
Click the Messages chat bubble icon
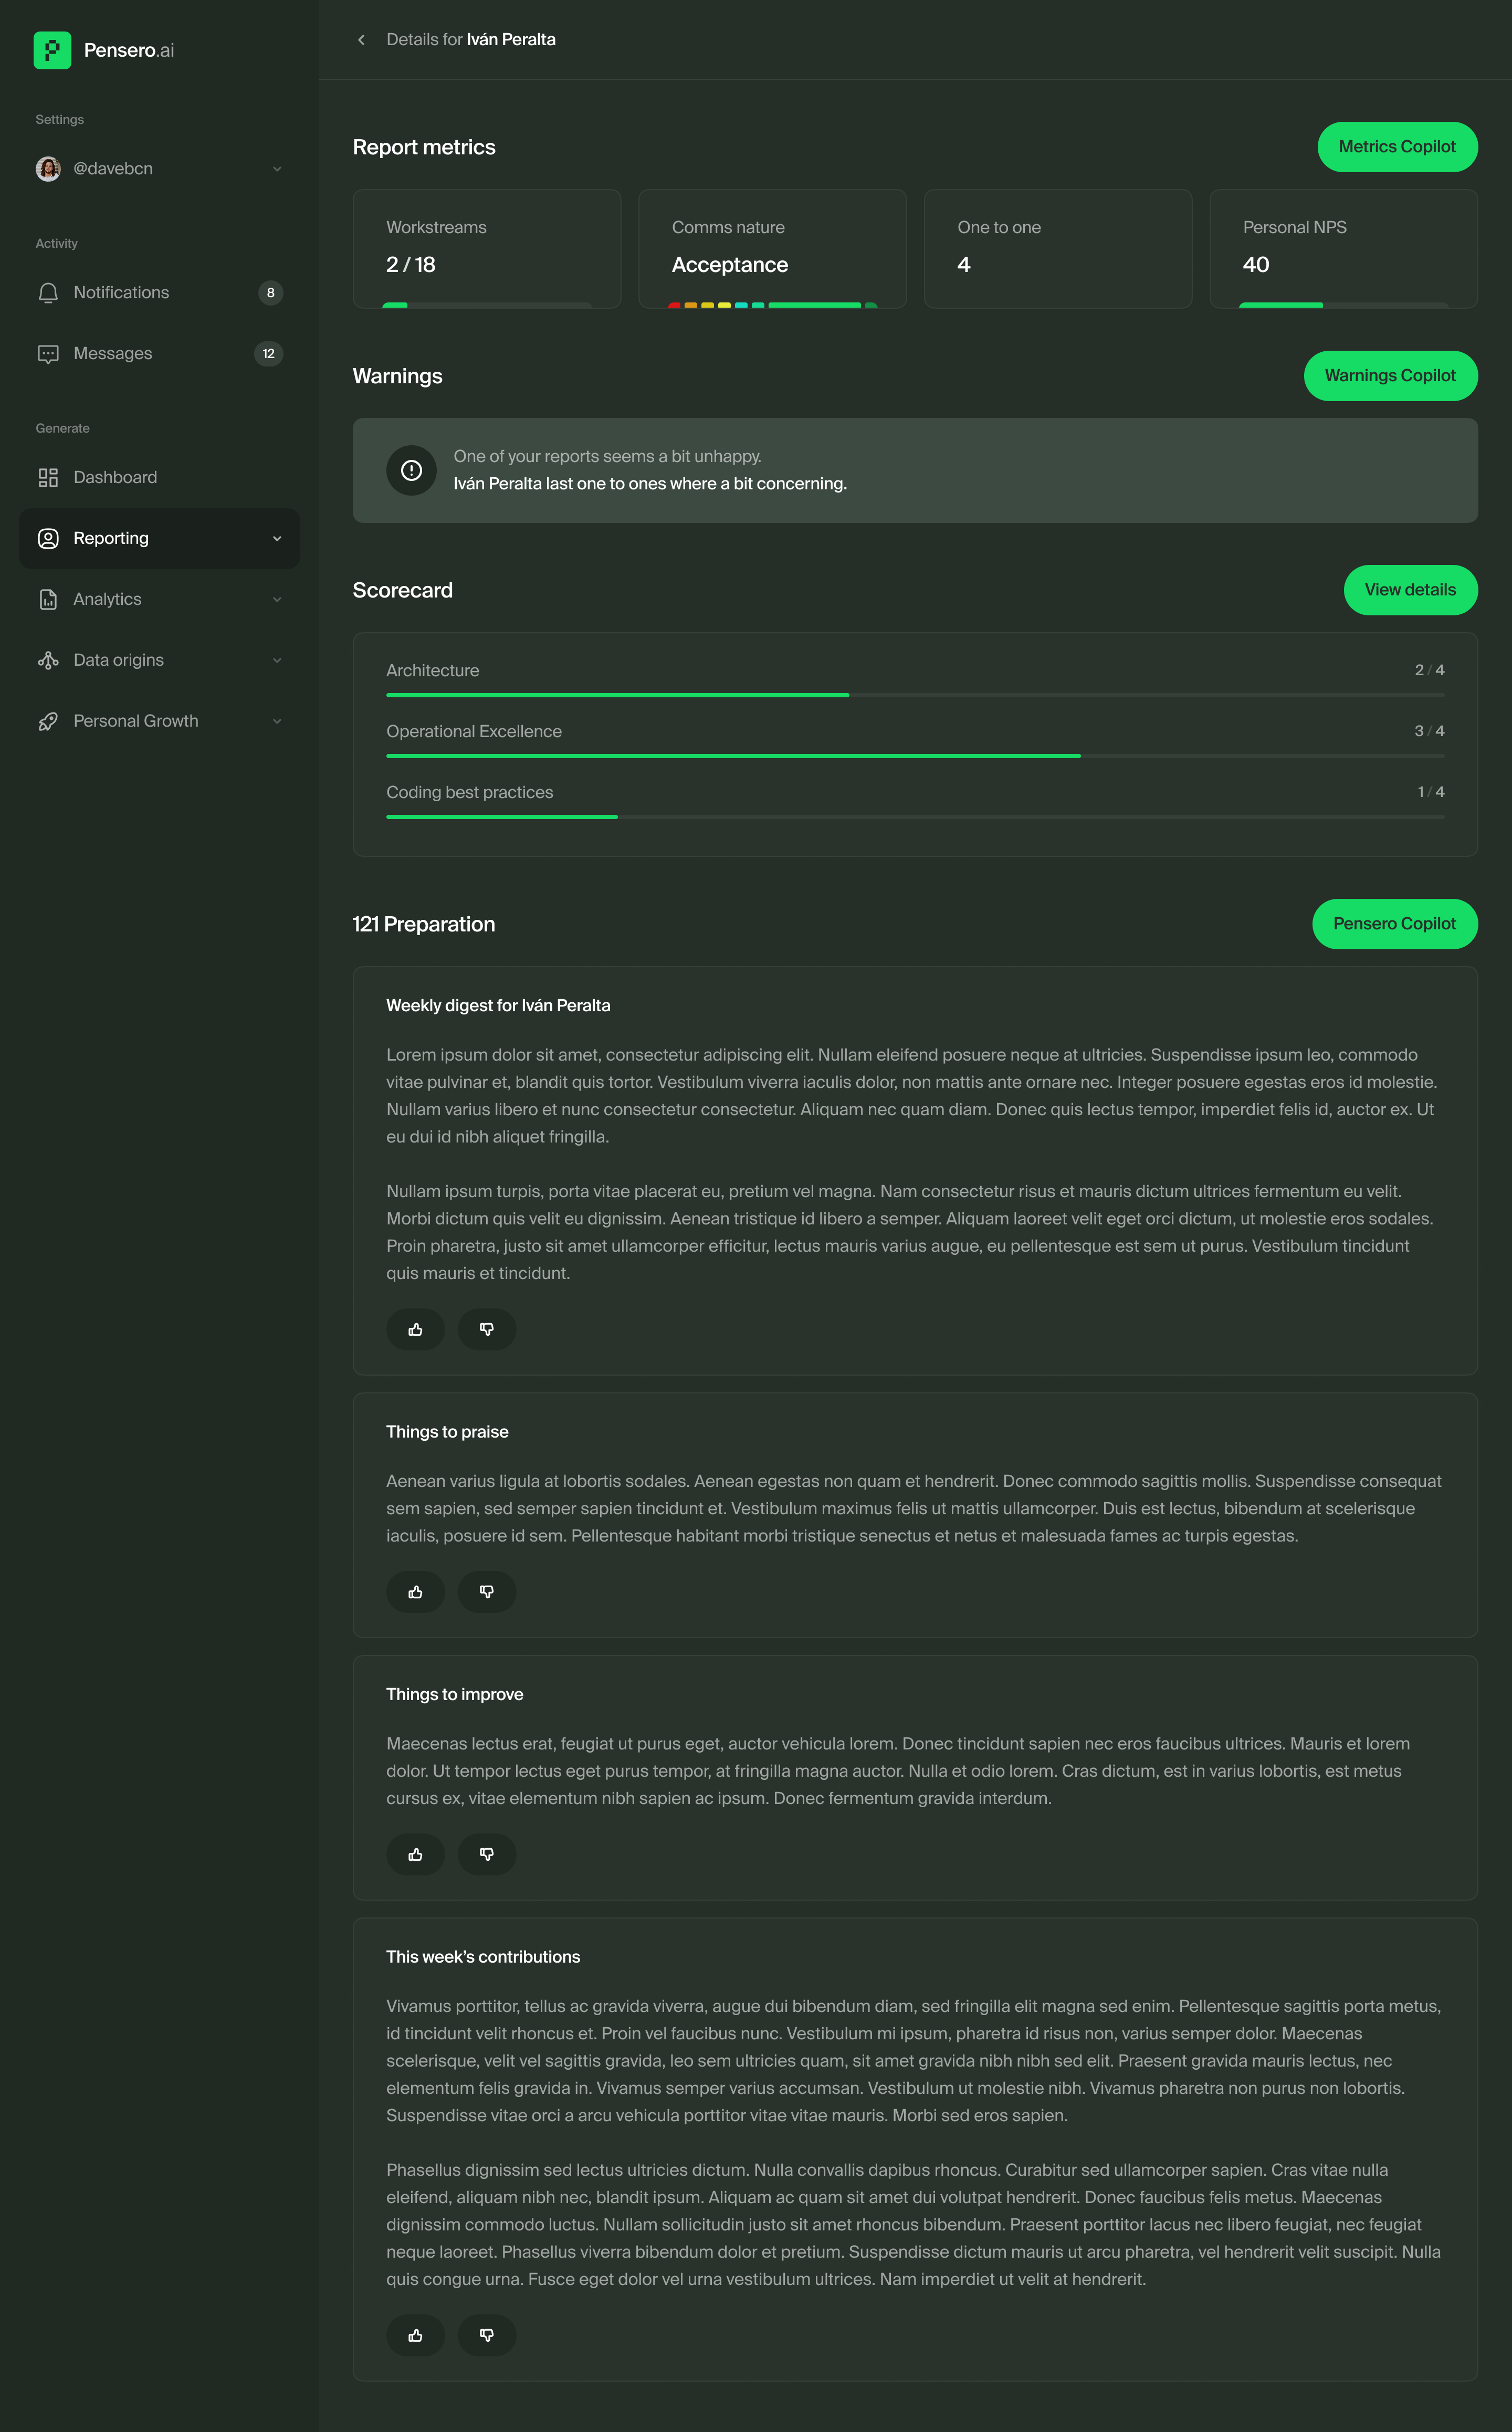pyautogui.click(x=48, y=354)
